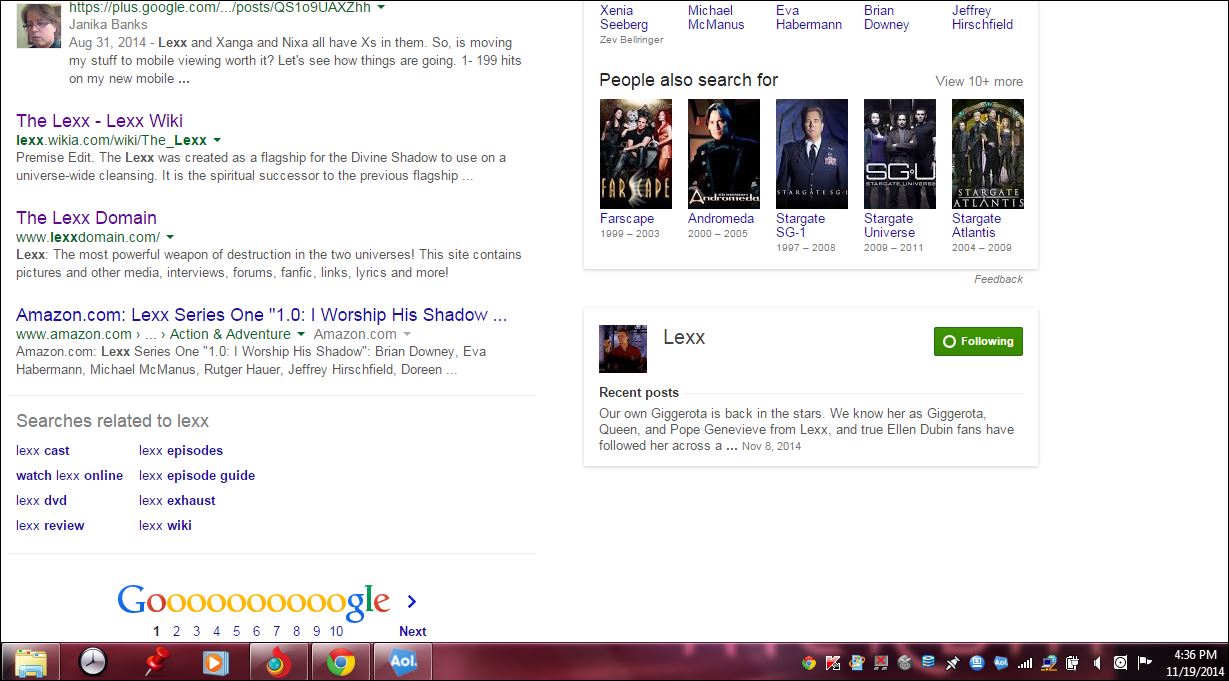
Task: Open Windows Media Player from taskbar
Action: pyautogui.click(x=216, y=663)
